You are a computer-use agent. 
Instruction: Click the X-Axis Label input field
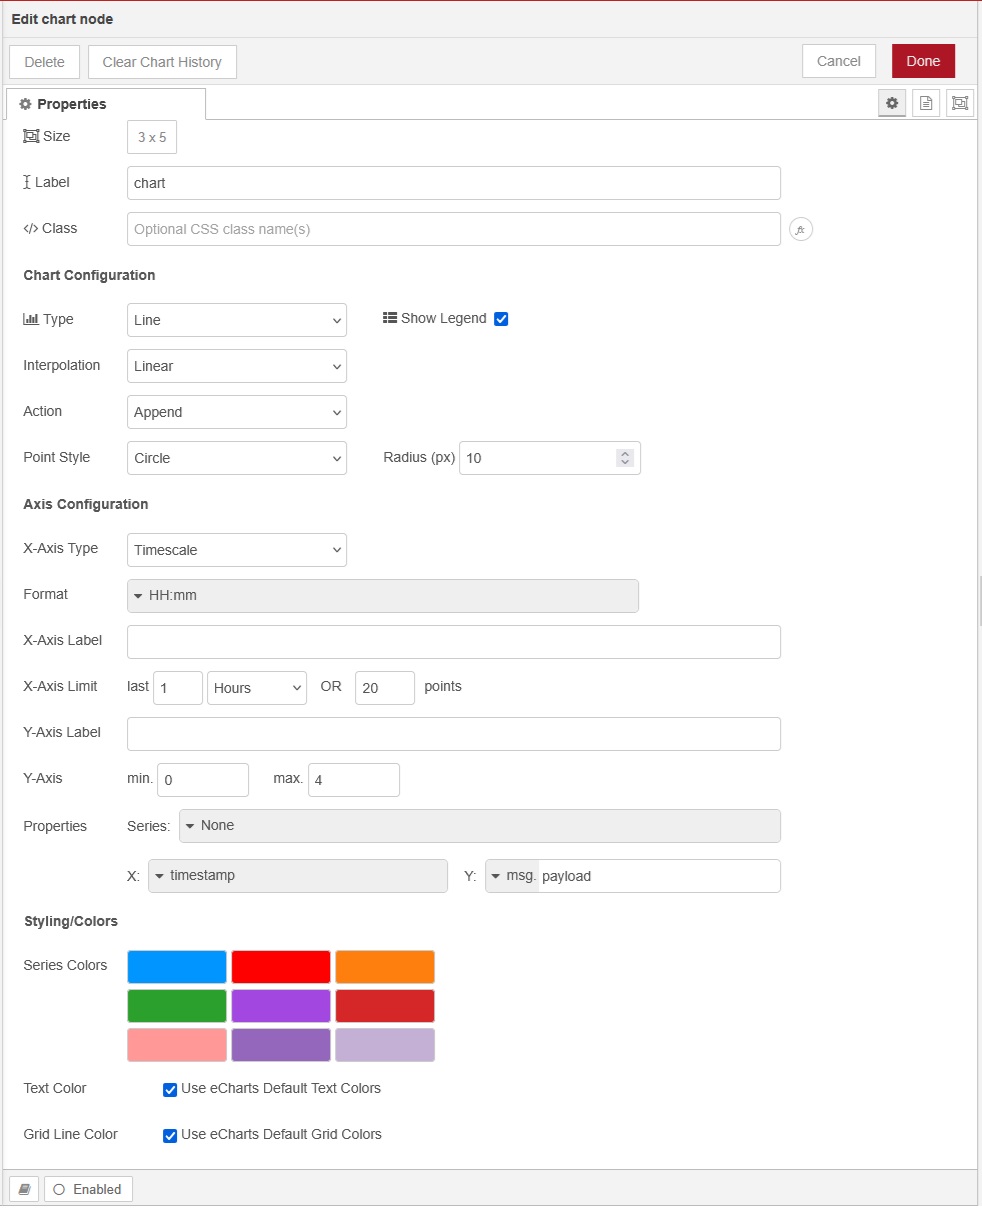[454, 642]
